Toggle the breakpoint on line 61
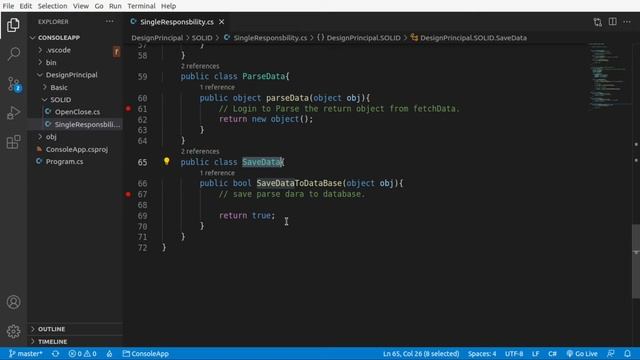Viewport: 640px width, 360px height. click(128, 109)
